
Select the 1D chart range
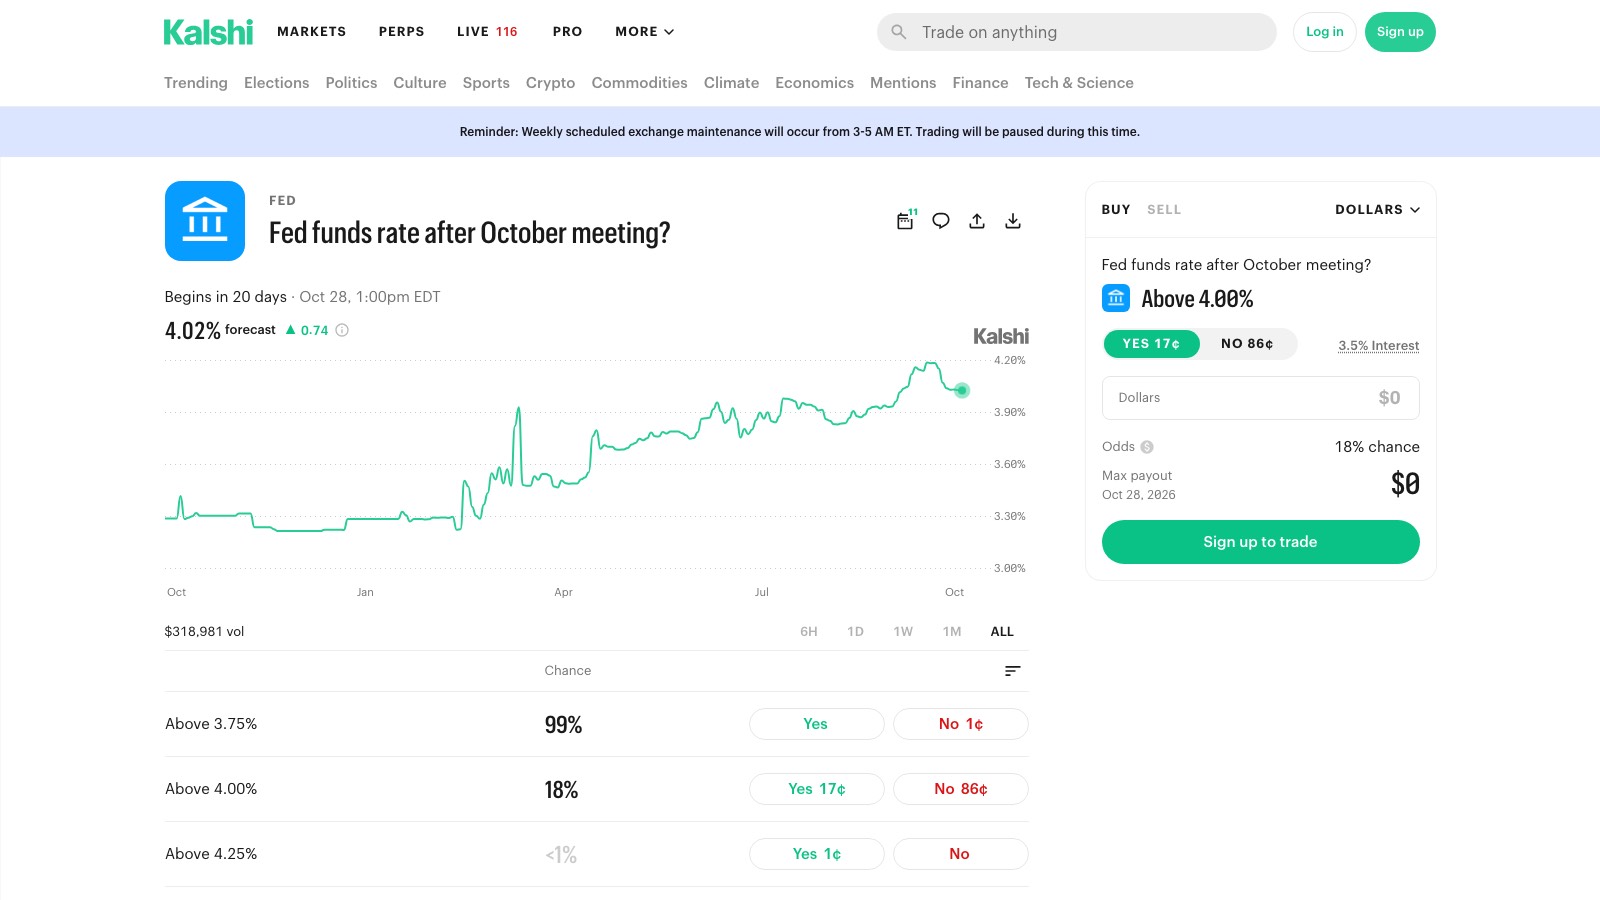pyautogui.click(x=855, y=632)
